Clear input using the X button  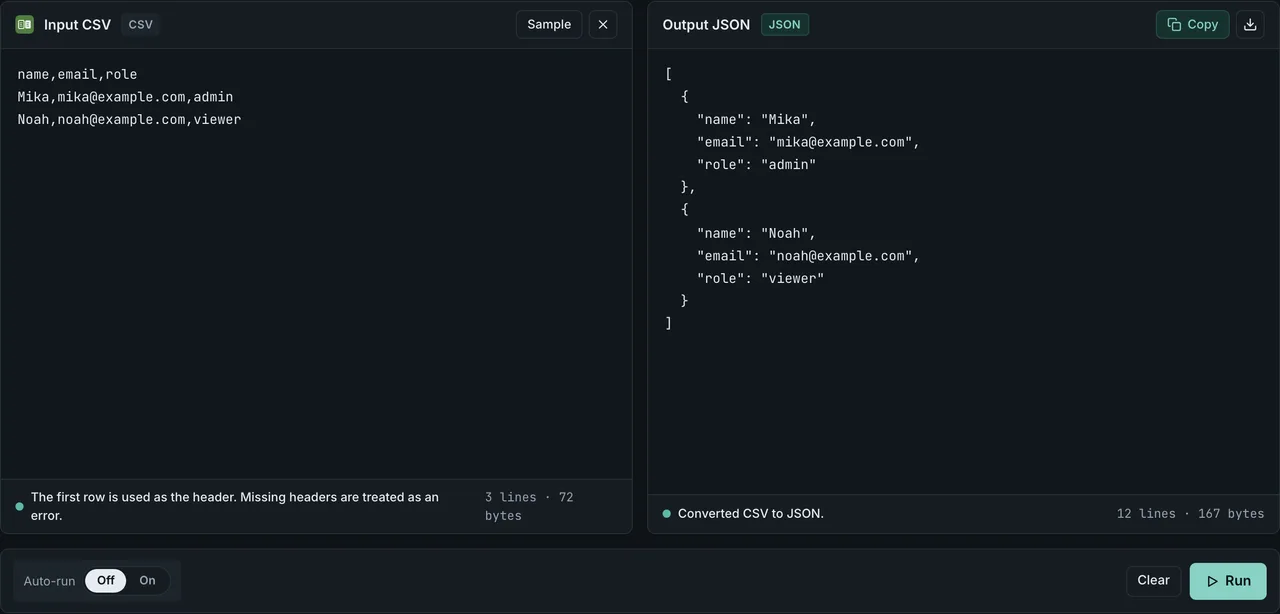click(x=603, y=24)
